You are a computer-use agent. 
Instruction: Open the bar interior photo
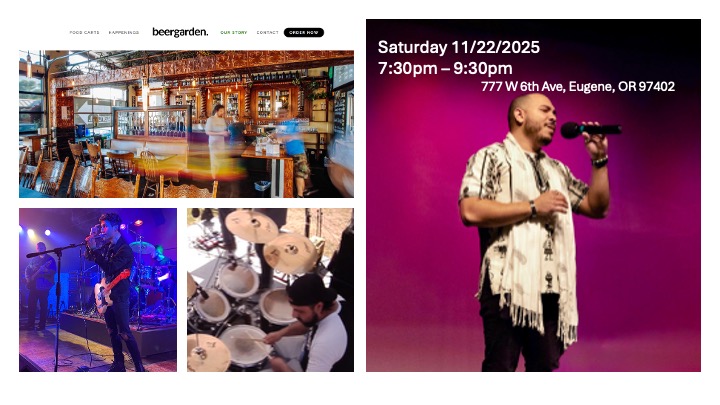186,124
